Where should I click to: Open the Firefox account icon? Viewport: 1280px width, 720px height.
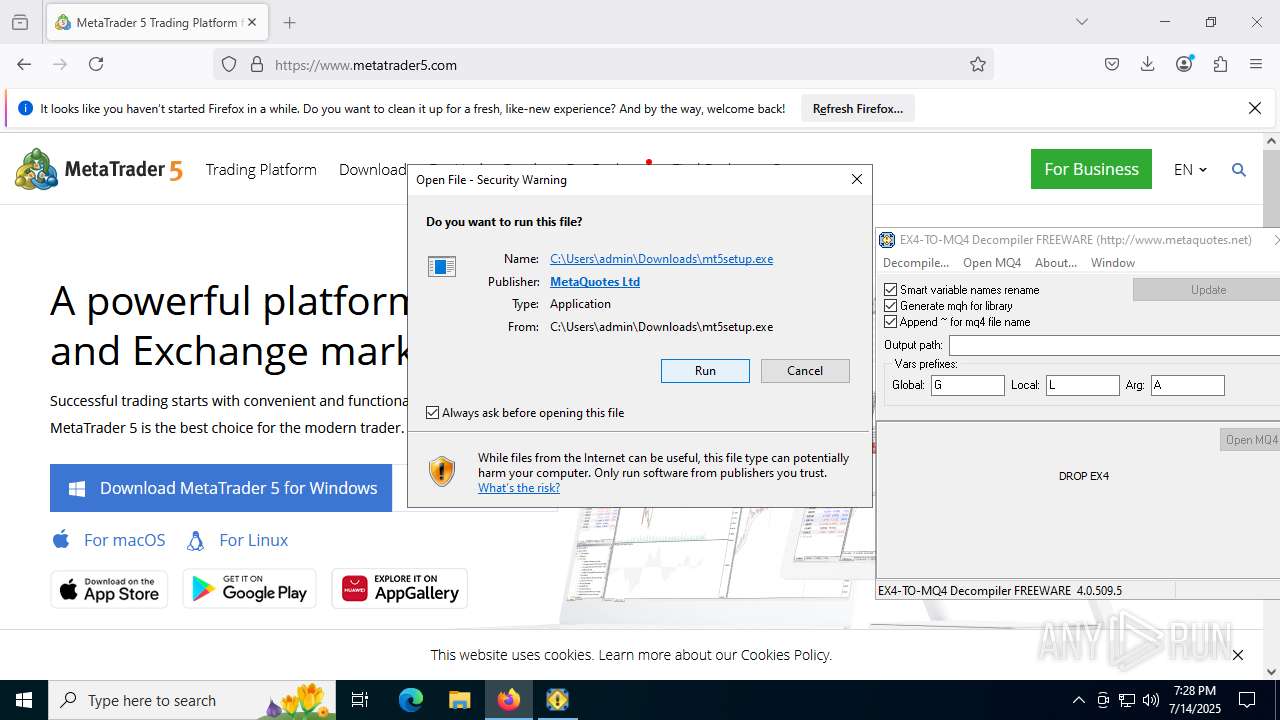tap(1184, 64)
